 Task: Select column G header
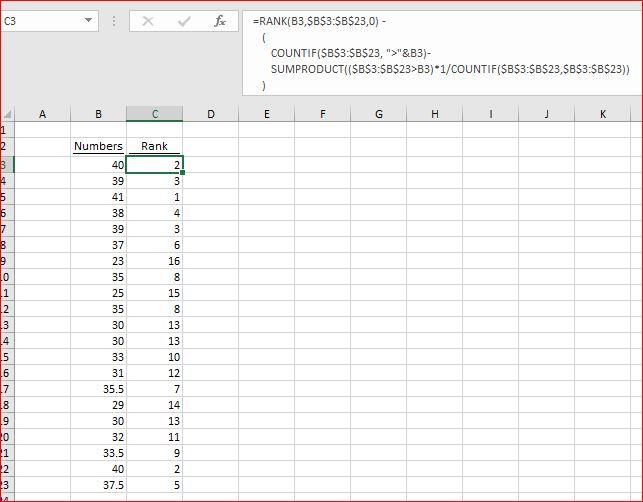point(379,114)
